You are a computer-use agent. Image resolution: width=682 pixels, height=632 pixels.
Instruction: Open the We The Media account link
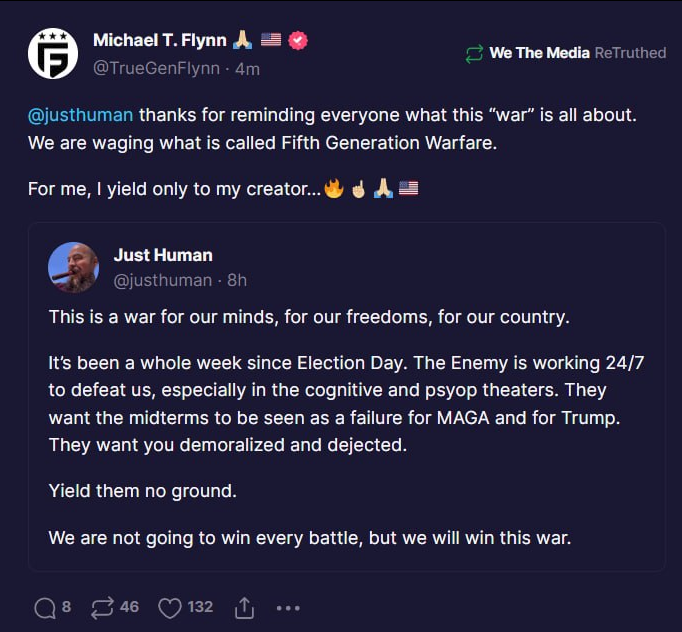pyautogui.click(x=539, y=53)
